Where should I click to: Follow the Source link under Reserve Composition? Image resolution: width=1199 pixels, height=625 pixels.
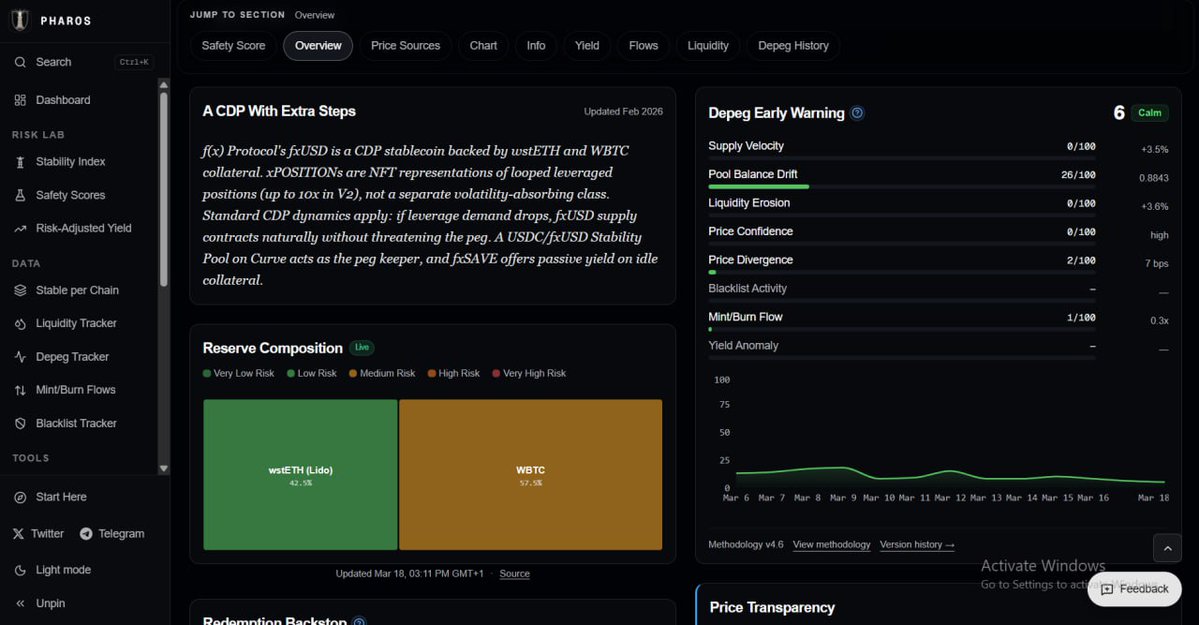point(515,574)
